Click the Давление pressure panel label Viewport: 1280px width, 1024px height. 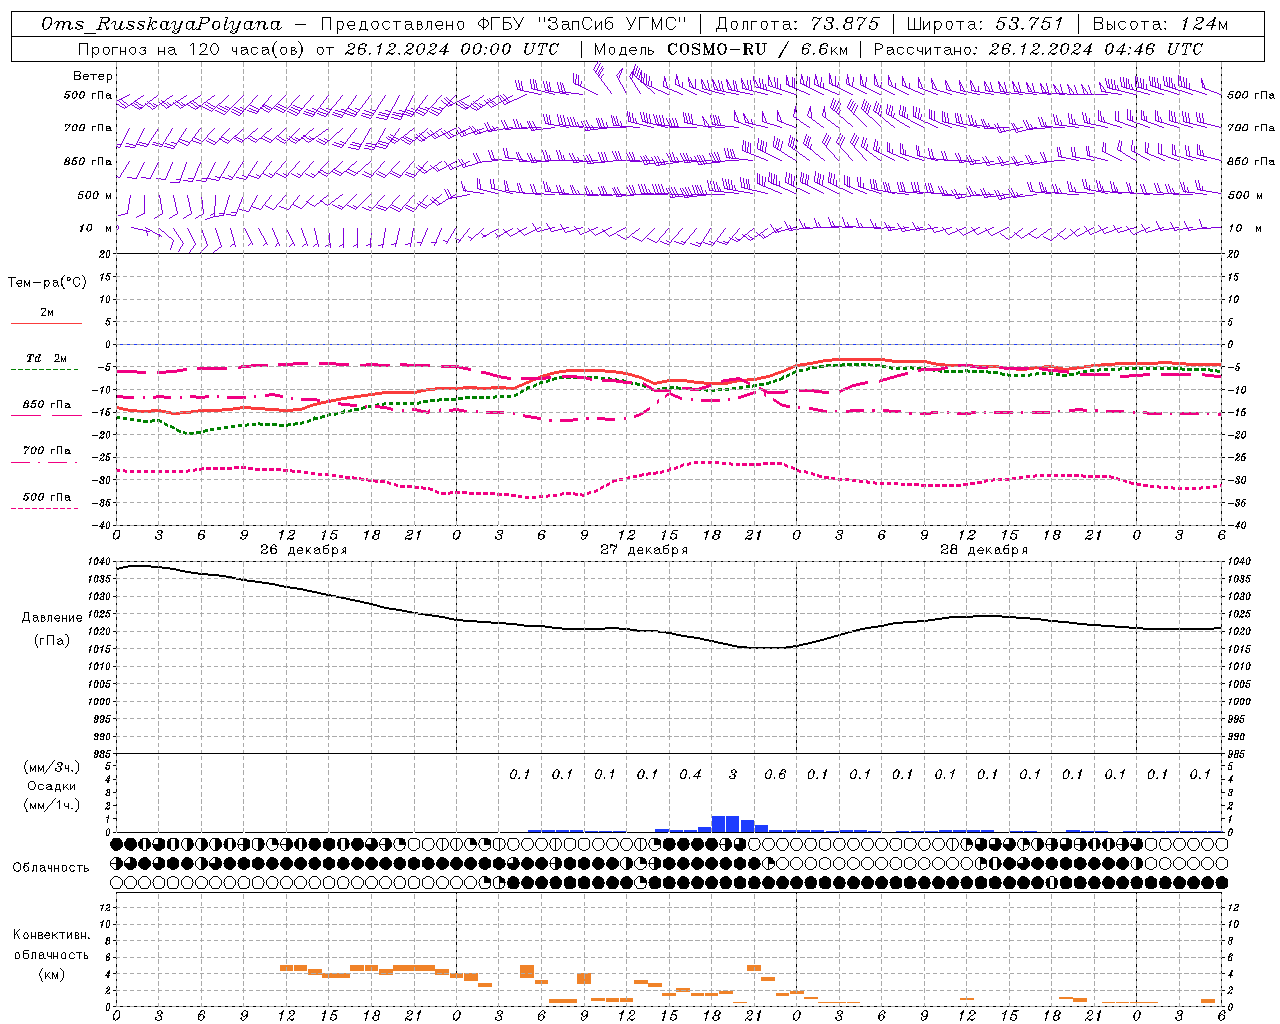(x=52, y=618)
